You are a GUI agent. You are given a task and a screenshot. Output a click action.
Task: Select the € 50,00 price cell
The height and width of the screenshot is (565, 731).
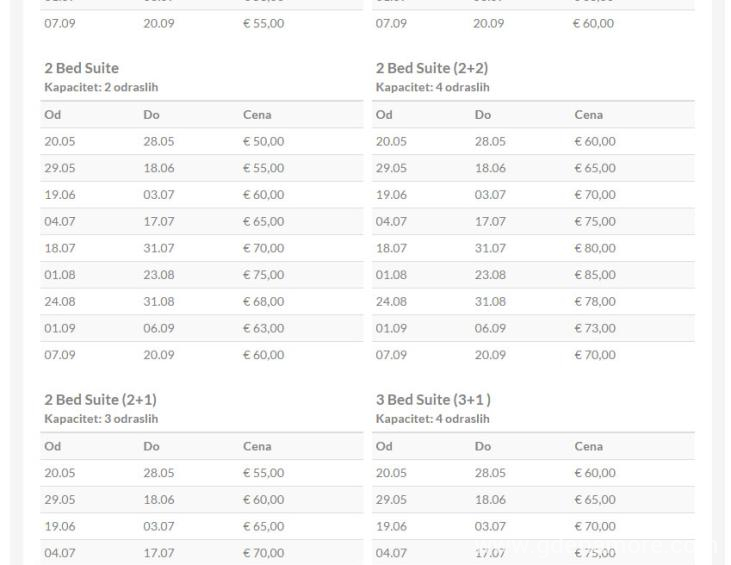(263, 142)
